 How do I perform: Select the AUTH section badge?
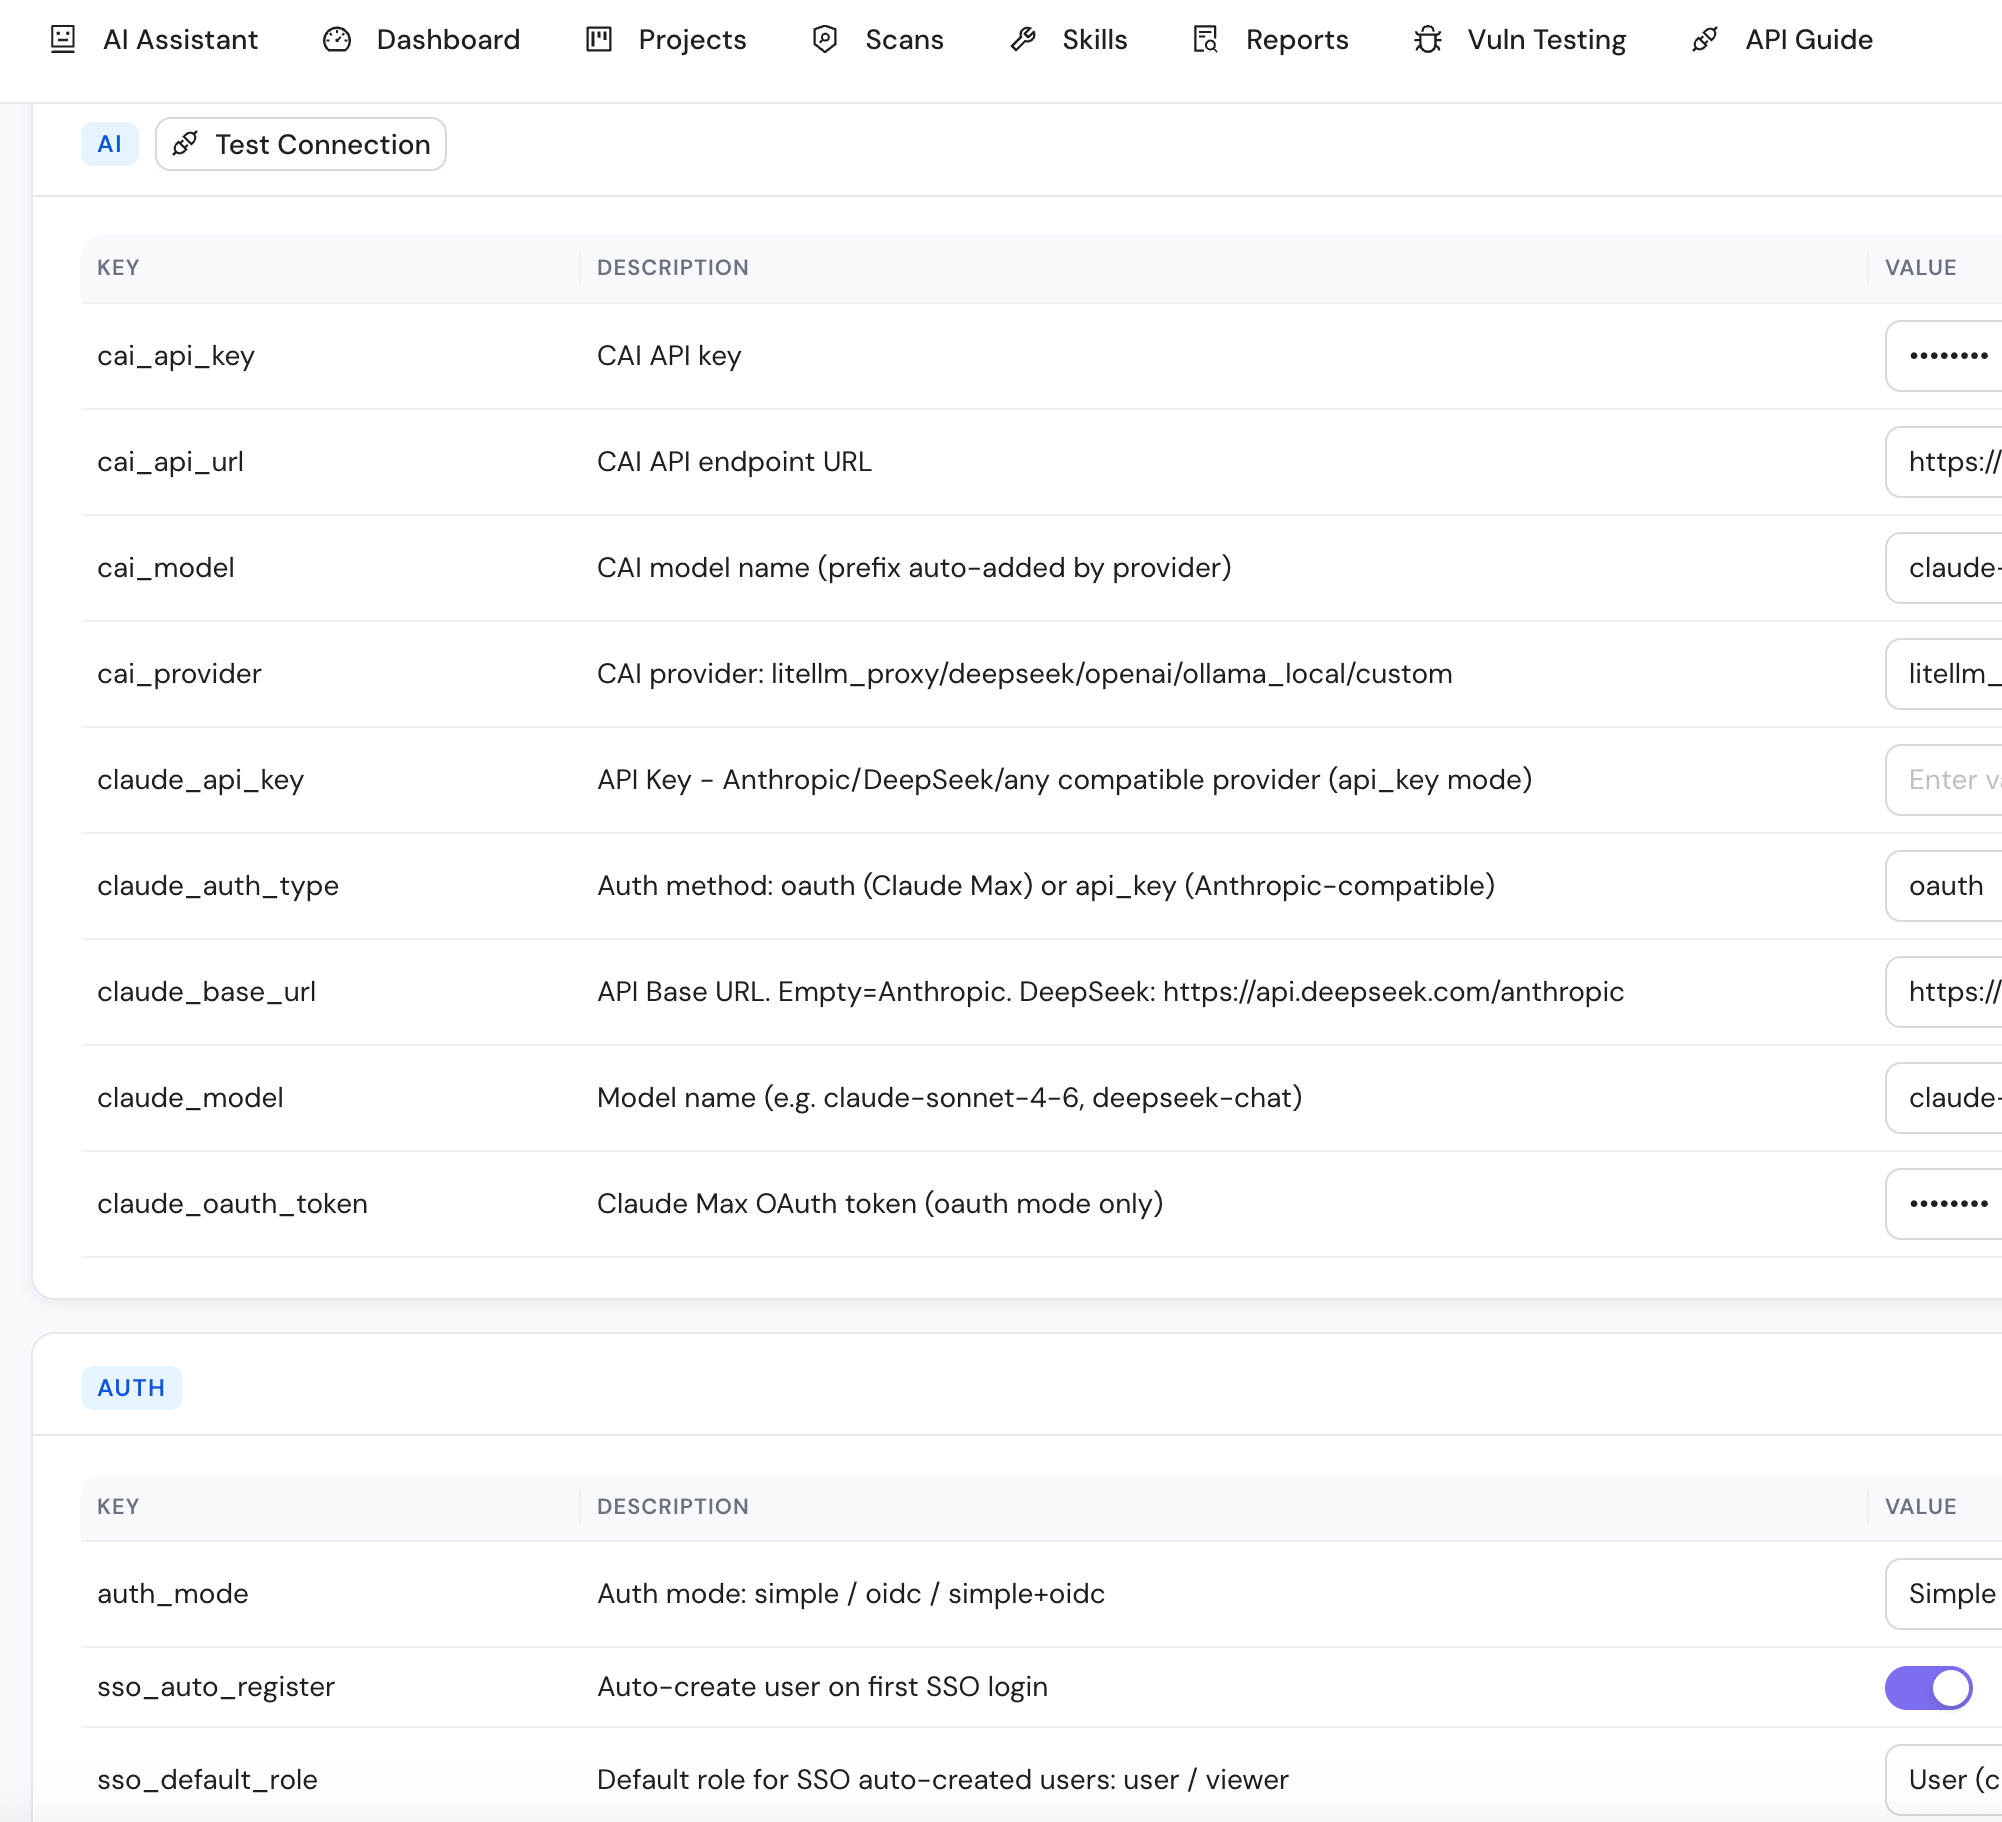131,1388
